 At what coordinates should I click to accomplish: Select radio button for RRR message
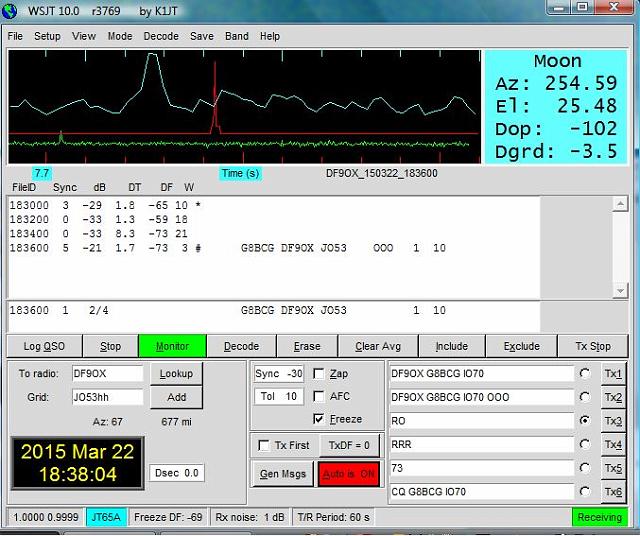coord(585,444)
